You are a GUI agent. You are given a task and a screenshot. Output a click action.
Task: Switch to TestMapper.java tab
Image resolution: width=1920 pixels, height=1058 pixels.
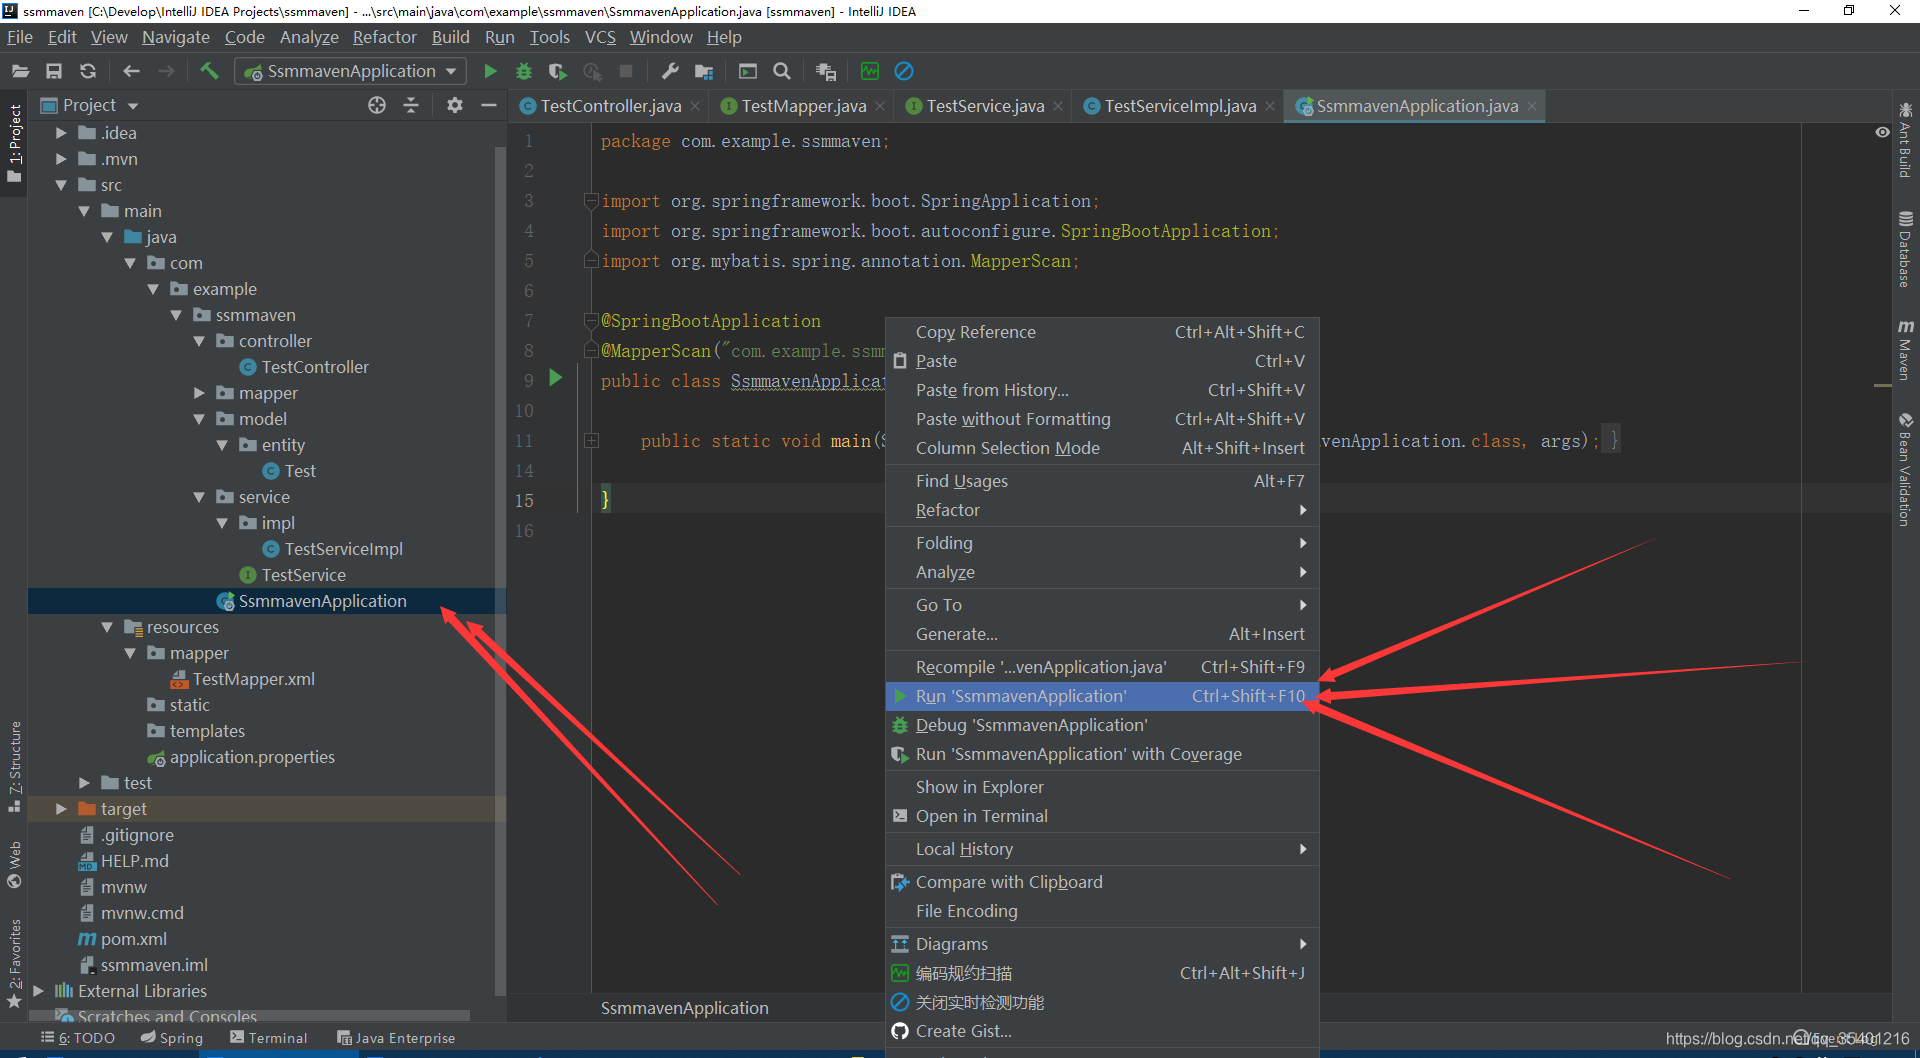804,106
